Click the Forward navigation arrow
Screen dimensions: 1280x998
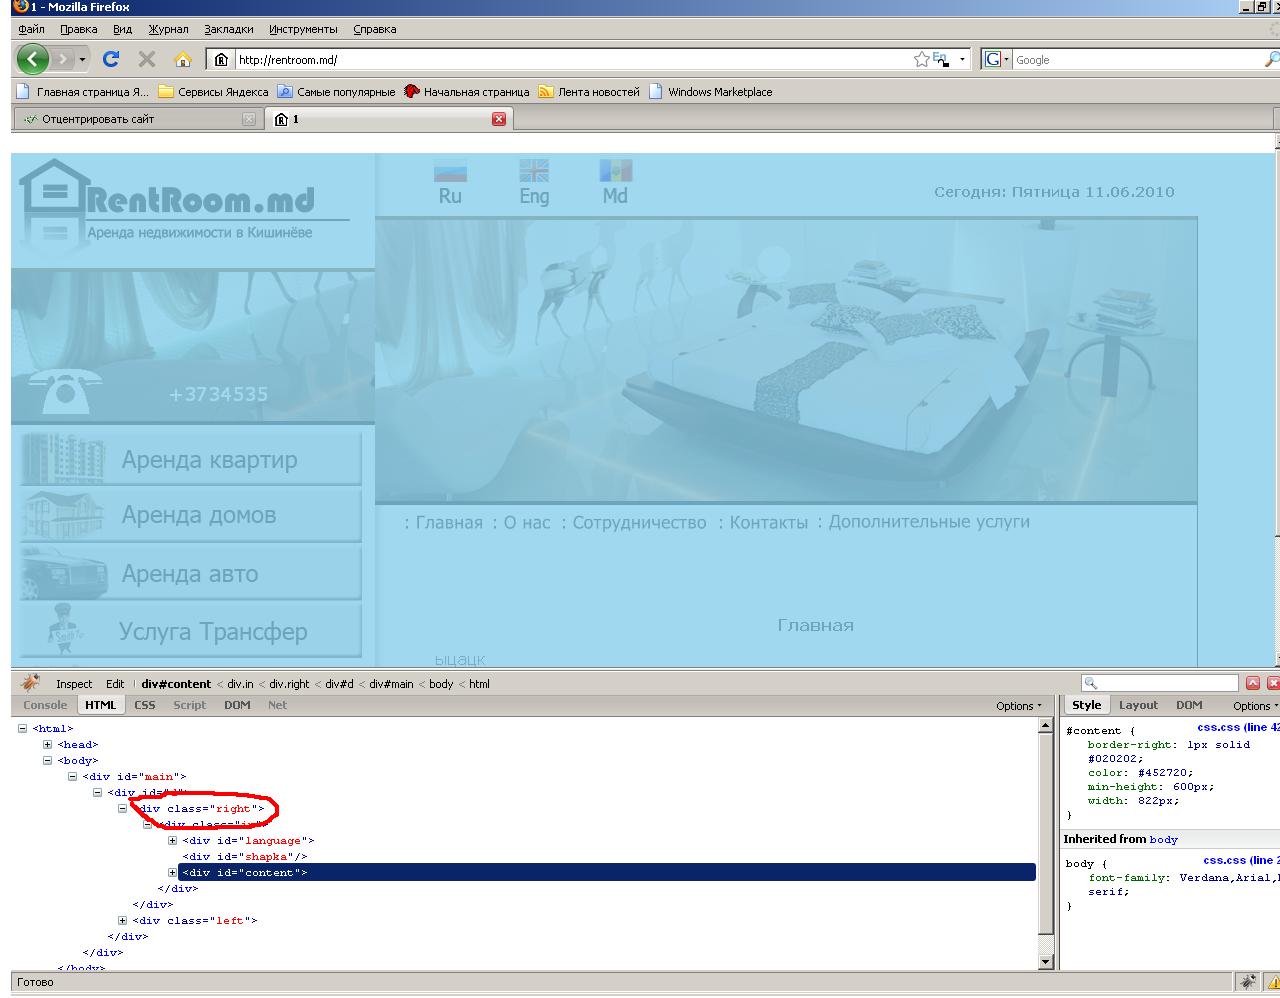pos(63,60)
